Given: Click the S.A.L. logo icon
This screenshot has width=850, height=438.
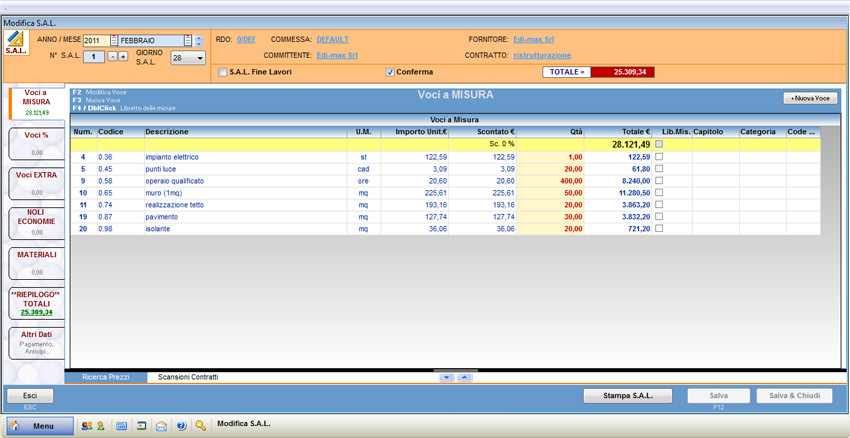Looking at the screenshot, I should pyautogui.click(x=16, y=42).
